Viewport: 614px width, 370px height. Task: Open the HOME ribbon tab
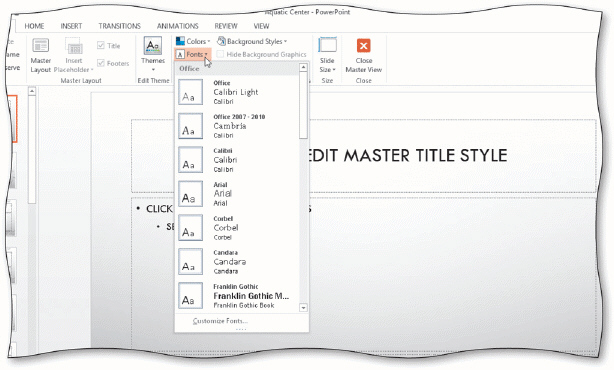tap(34, 26)
